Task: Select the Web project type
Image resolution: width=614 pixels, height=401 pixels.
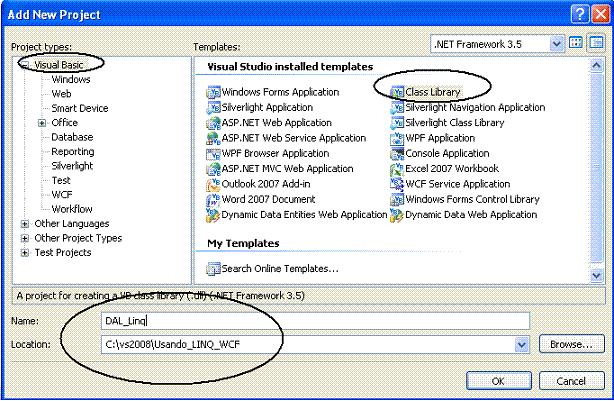Action: (x=61, y=94)
